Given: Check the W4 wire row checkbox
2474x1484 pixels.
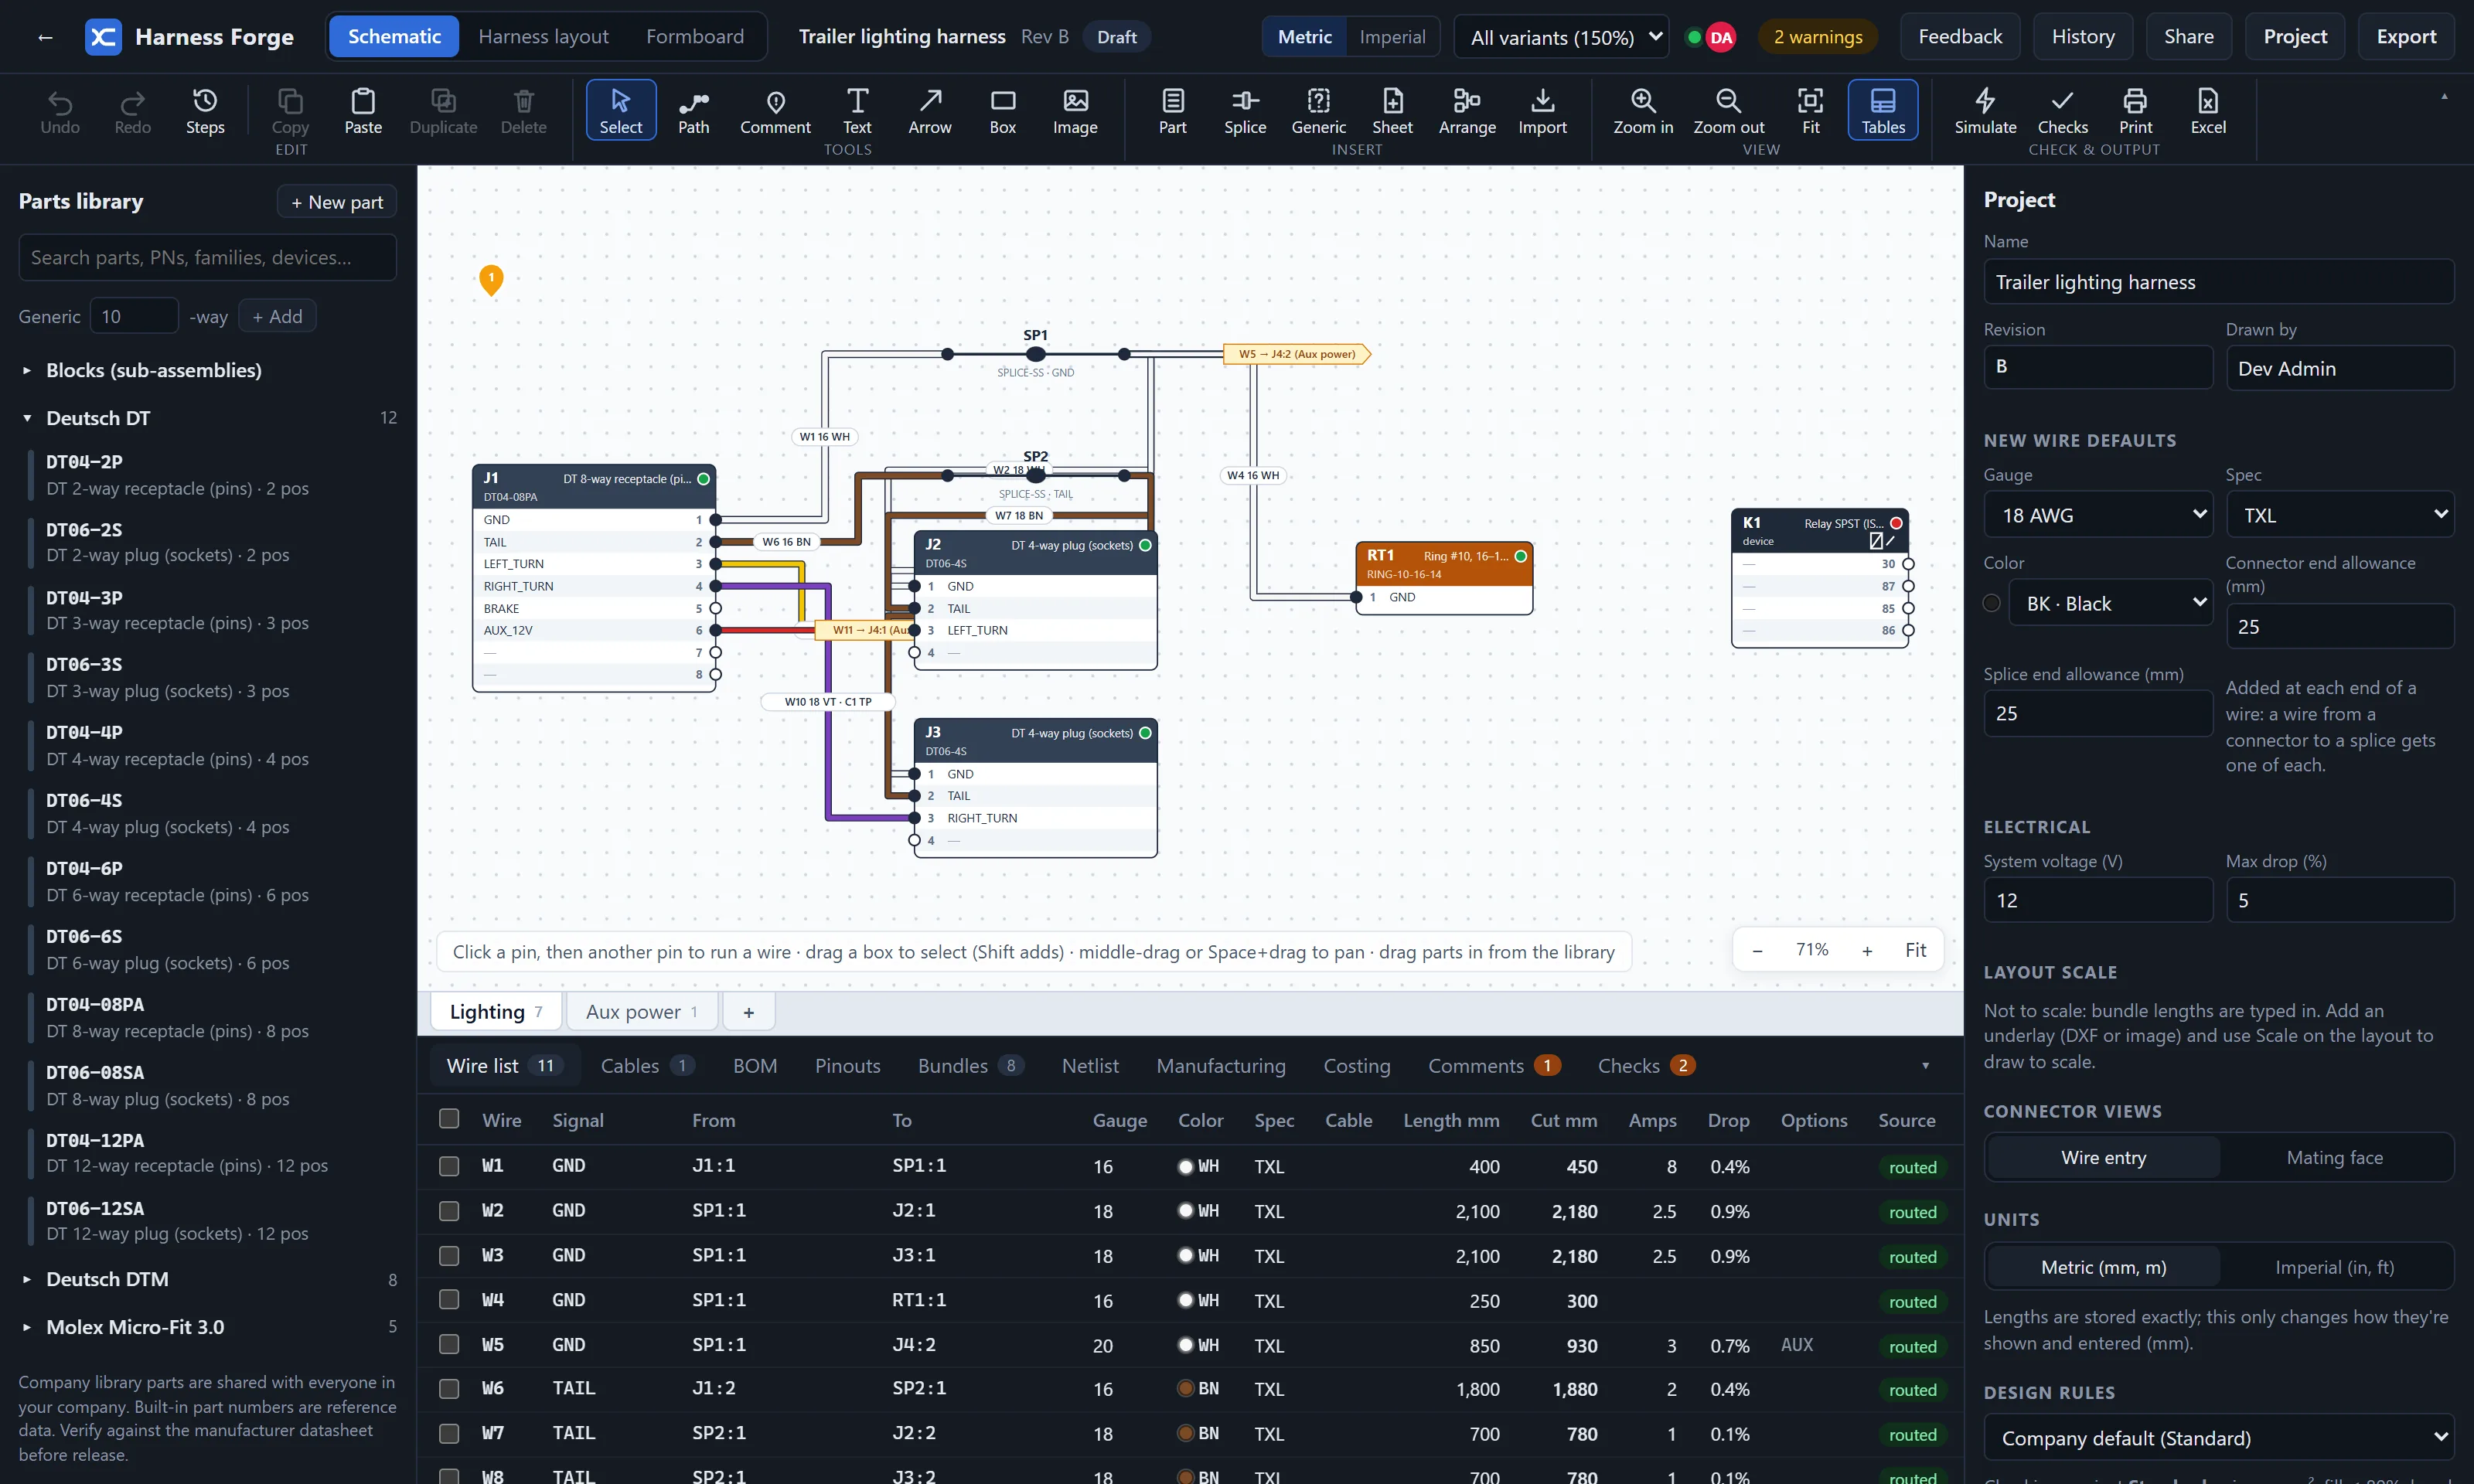Looking at the screenshot, I should click(x=449, y=1299).
